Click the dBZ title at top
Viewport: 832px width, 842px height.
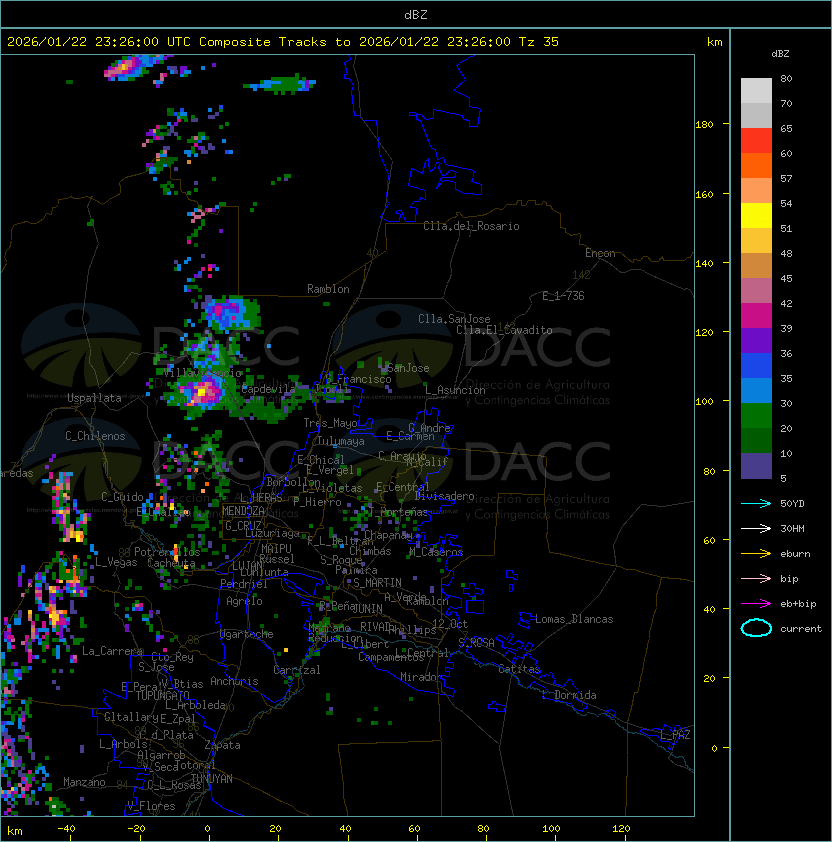click(x=416, y=14)
